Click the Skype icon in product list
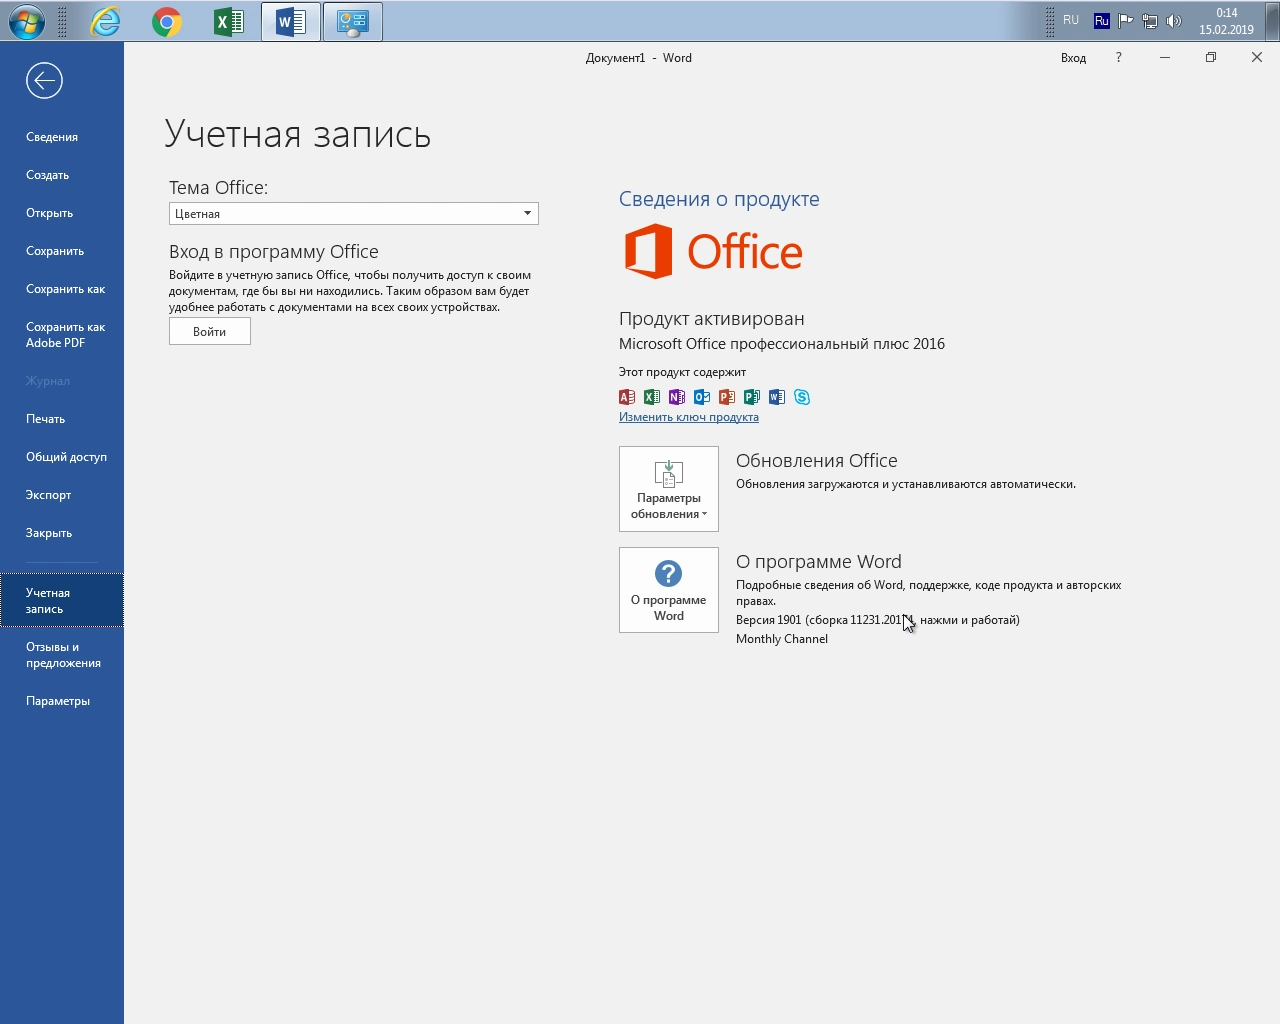The height and width of the screenshot is (1024, 1280). 802,397
